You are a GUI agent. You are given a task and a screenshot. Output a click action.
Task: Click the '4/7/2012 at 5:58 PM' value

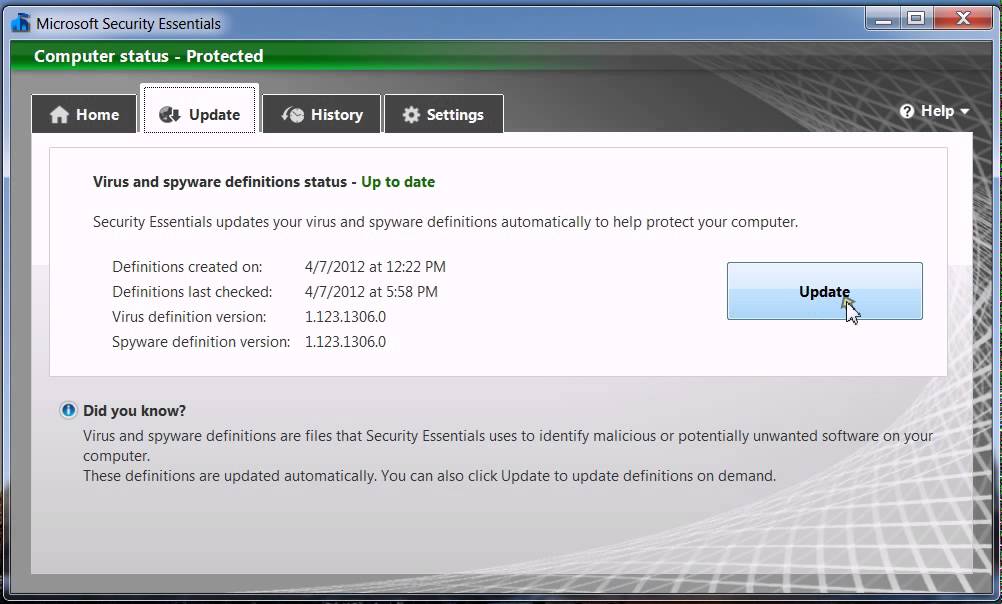pyautogui.click(x=371, y=291)
